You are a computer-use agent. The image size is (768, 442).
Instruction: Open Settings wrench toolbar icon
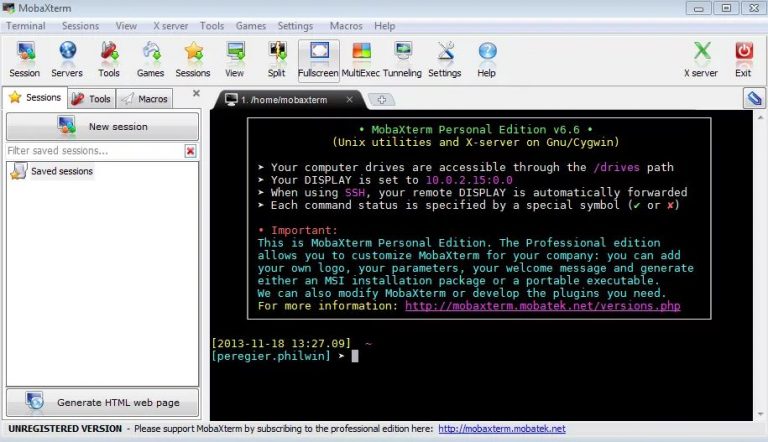pyautogui.click(x=445, y=60)
